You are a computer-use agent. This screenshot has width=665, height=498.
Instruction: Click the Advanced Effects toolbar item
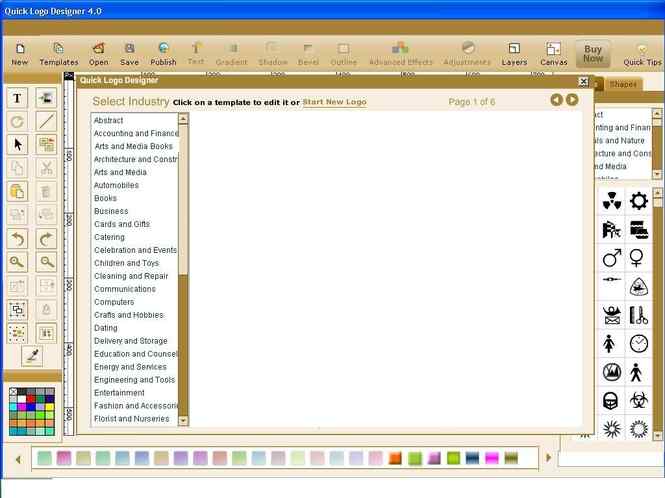coord(400,54)
